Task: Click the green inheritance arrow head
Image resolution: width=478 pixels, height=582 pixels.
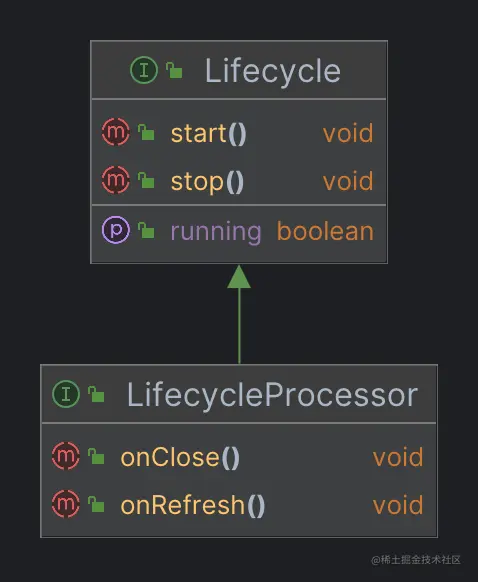Action: point(239,277)
